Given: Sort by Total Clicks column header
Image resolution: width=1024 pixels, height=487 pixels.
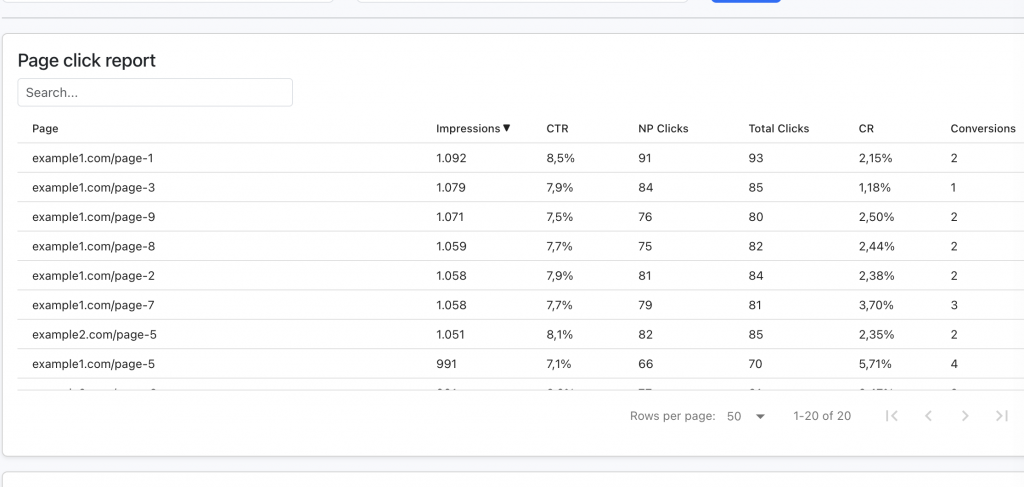Looking at the screenshot, I should click(778, 128).
